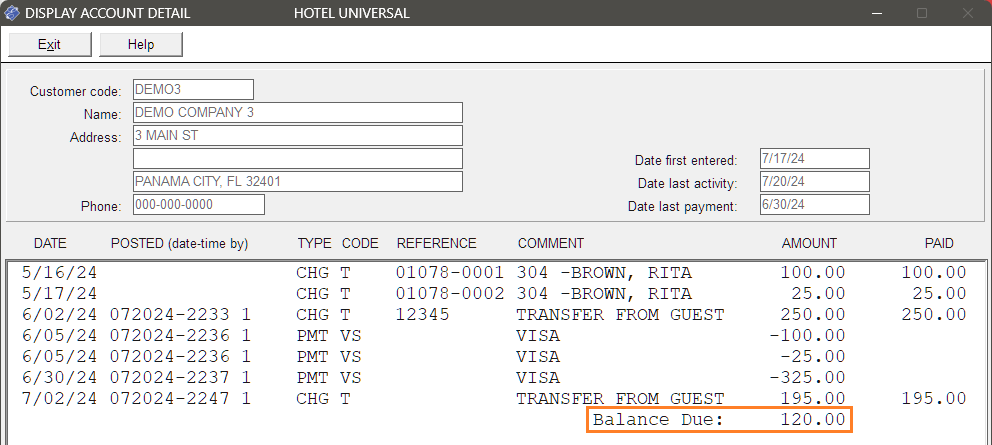Select the empty second address line field

[x=297, y=158]
